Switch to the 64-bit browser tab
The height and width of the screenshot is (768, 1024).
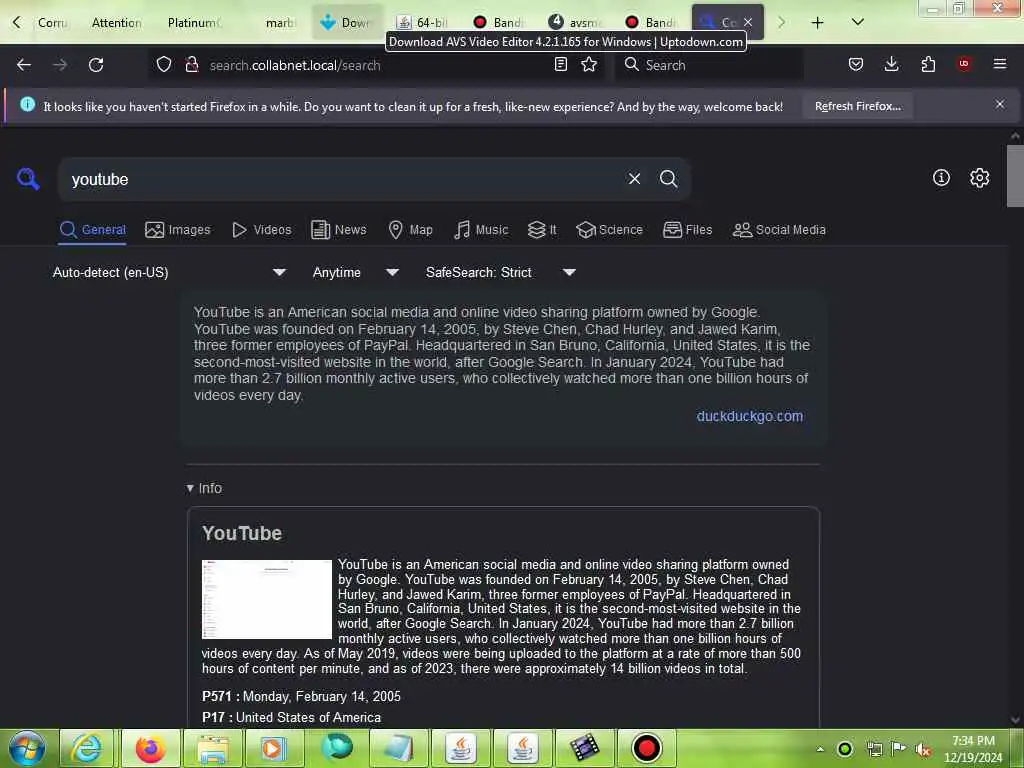click(423, 23)
